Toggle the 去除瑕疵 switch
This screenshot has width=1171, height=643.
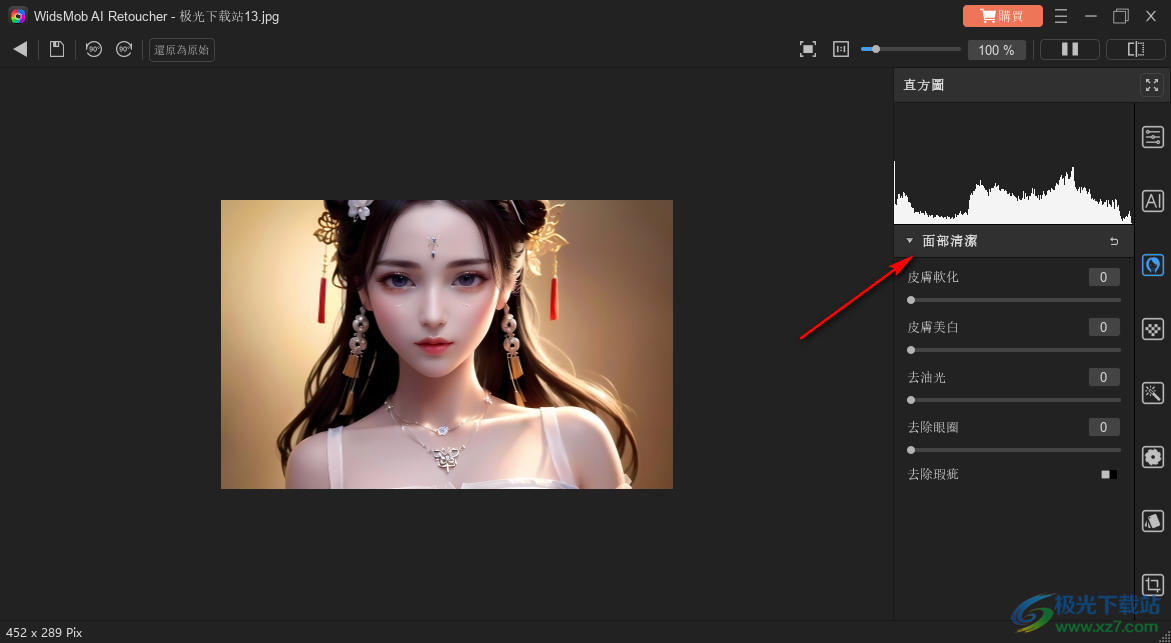click(x=1109, y=474)
